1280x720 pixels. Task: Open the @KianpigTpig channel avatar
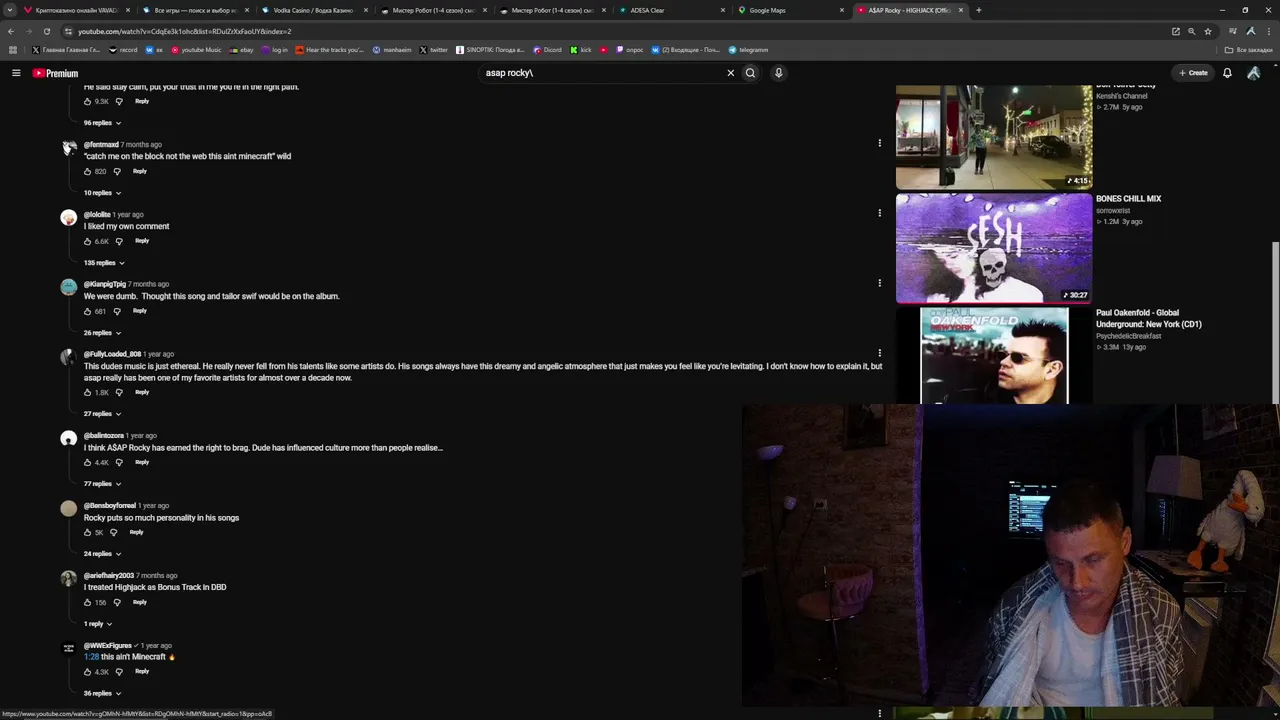pyautogui.click(x=68, y=287)
